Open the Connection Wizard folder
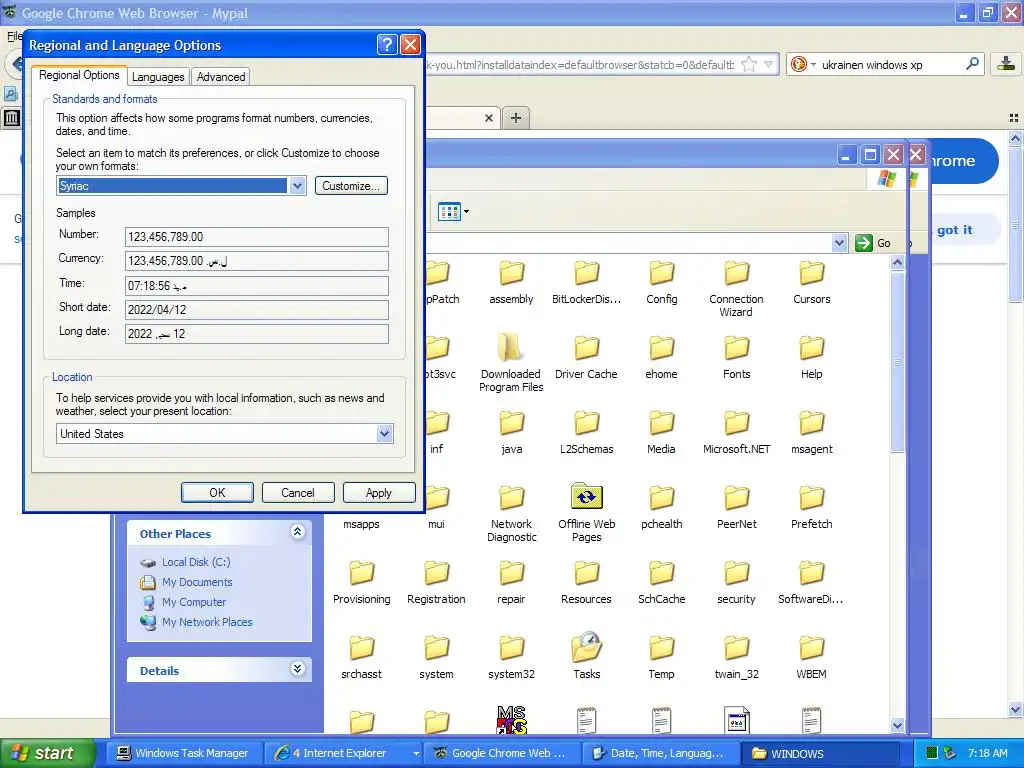The height and width of the screenshot is (768, 1024). (x=736, y=289)
